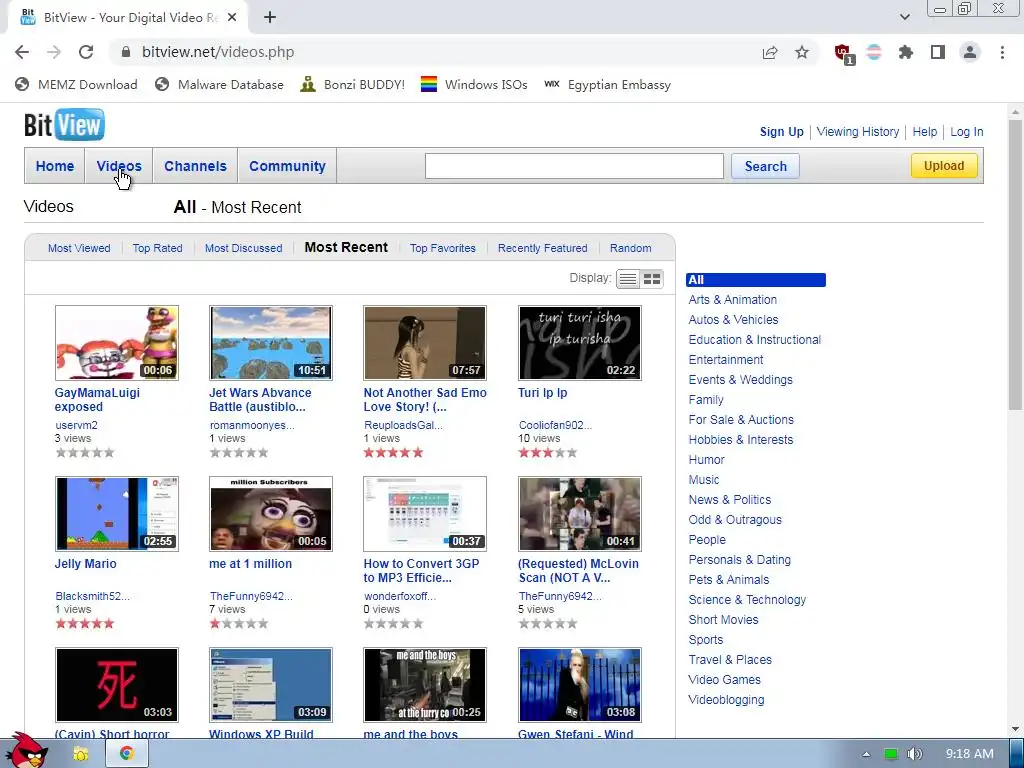
Task: Toggle the browser side panel icon
Action: coord(938,52)
